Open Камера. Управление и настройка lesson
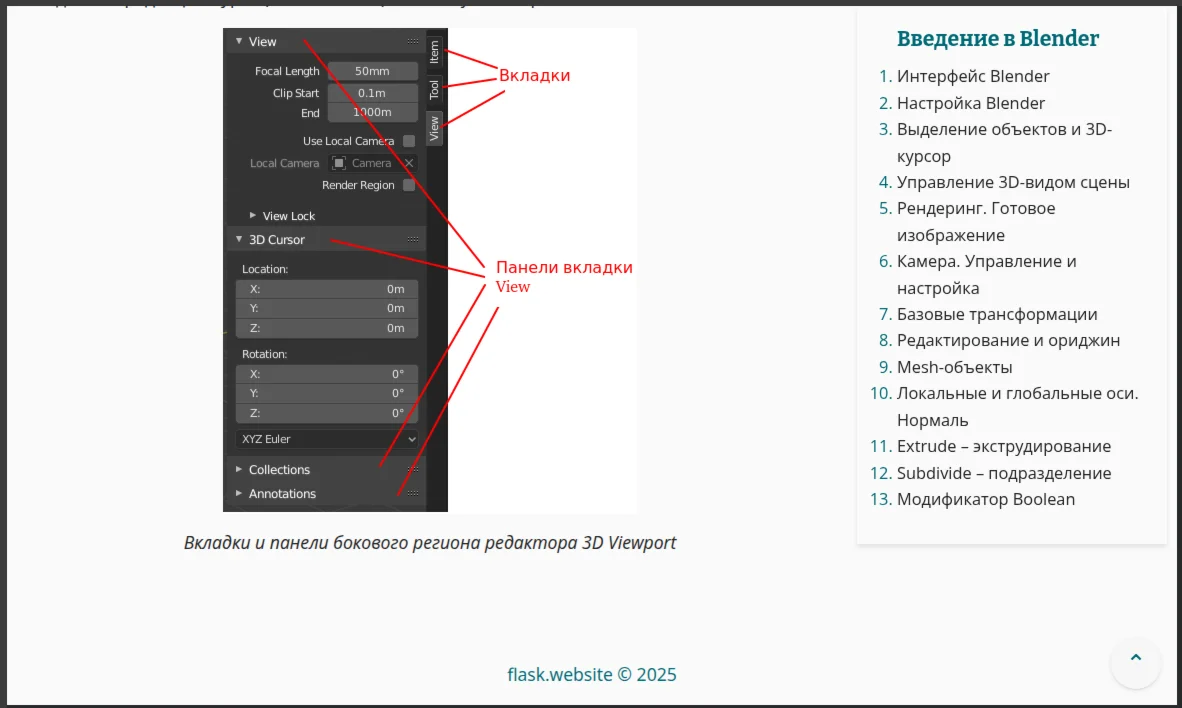Image resolution: width=1182 pixels, height=708 pixels. pos(986,274)
